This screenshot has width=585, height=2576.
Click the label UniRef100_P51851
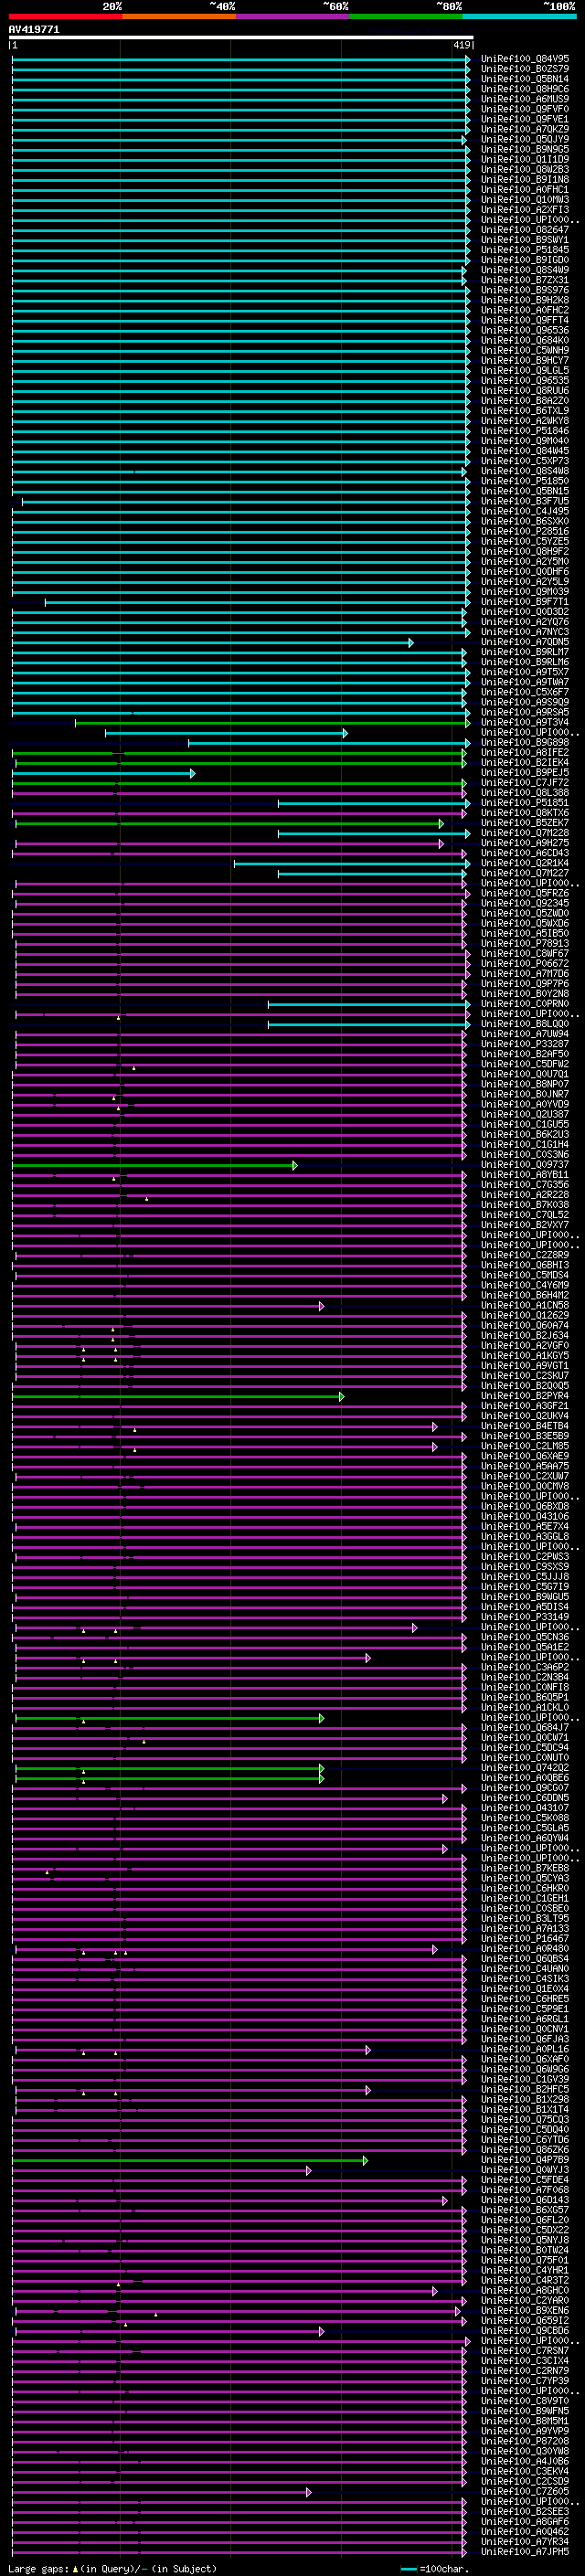525,803
